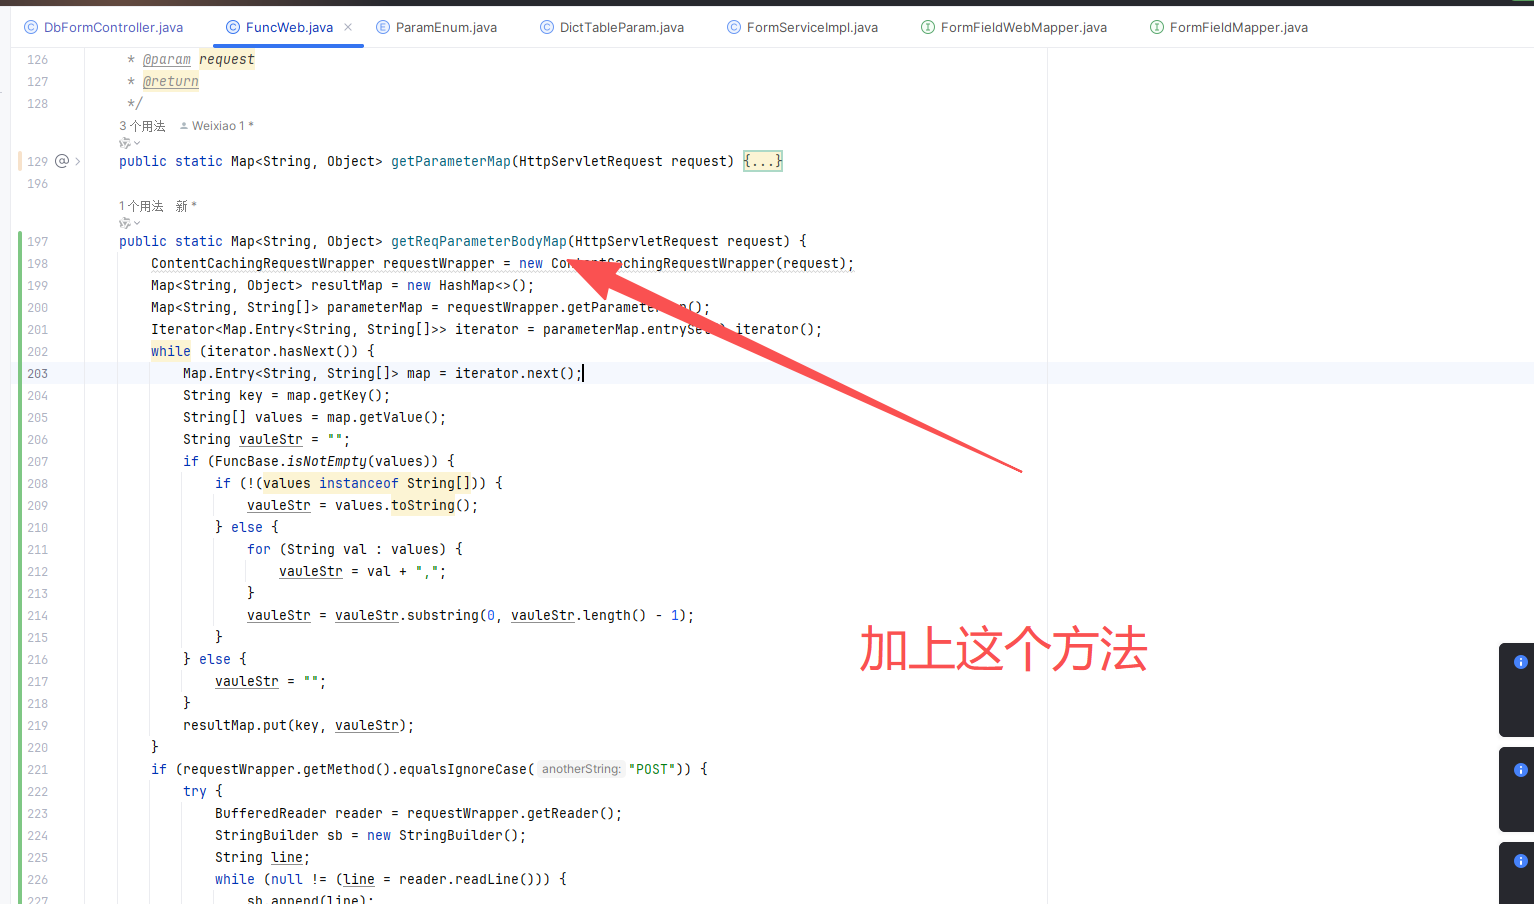
Task: Click the "3 个用法" usages link
Action: (142, 126)
